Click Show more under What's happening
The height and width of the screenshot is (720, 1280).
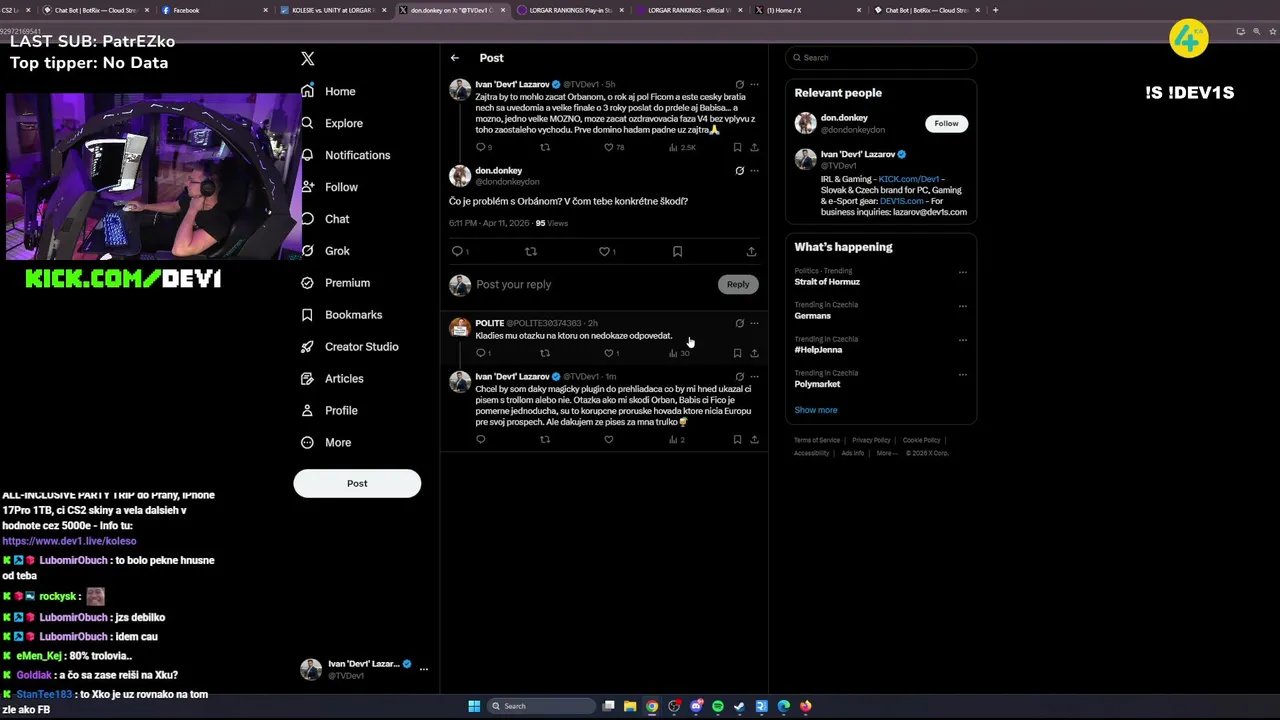pyautogui.click(x=816, y=410)
